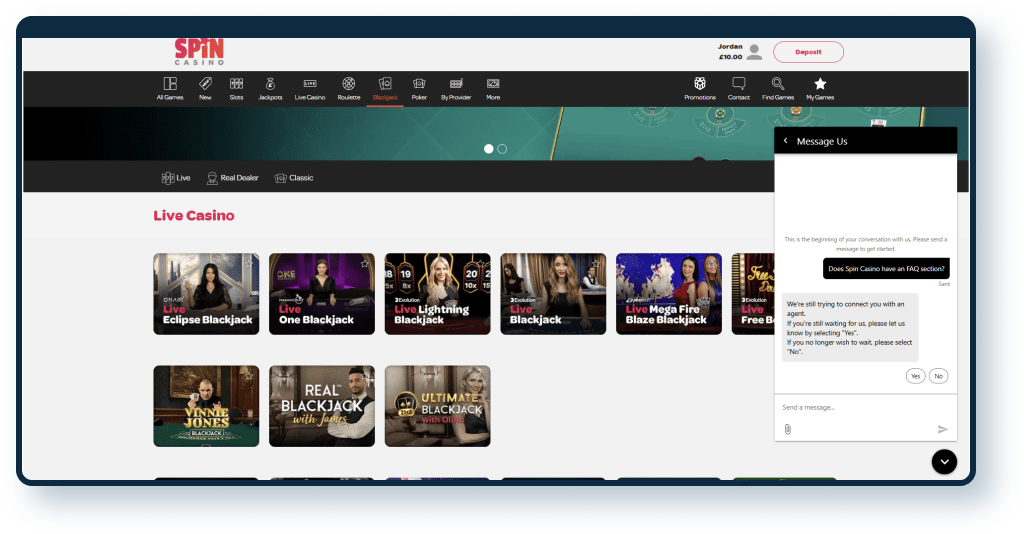Favorite Evolution Live Blackjack with star
The height and width of the screenshot is (534, 1024).
coord(596,264)
